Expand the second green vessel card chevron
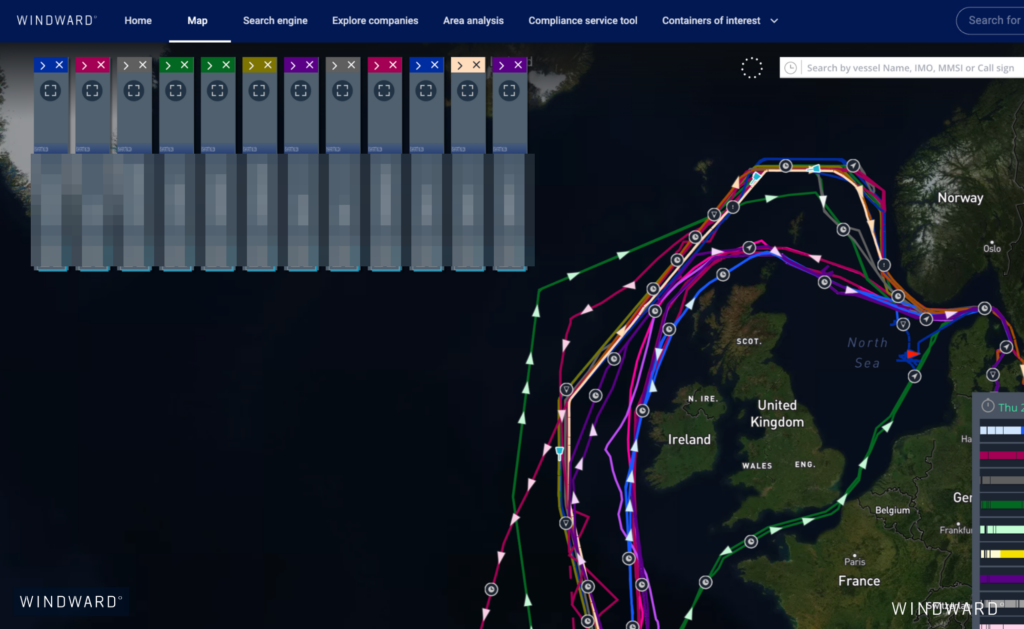The width and height of the screenshot is (1024, 629). (x=210, y=65)
